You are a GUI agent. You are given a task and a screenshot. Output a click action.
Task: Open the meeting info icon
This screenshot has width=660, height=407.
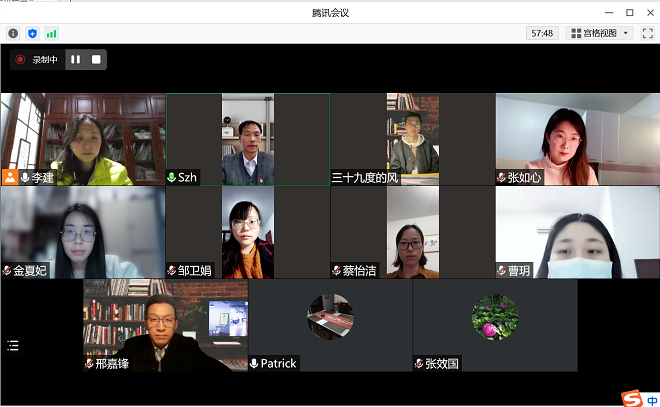click(x=13, y=33)
